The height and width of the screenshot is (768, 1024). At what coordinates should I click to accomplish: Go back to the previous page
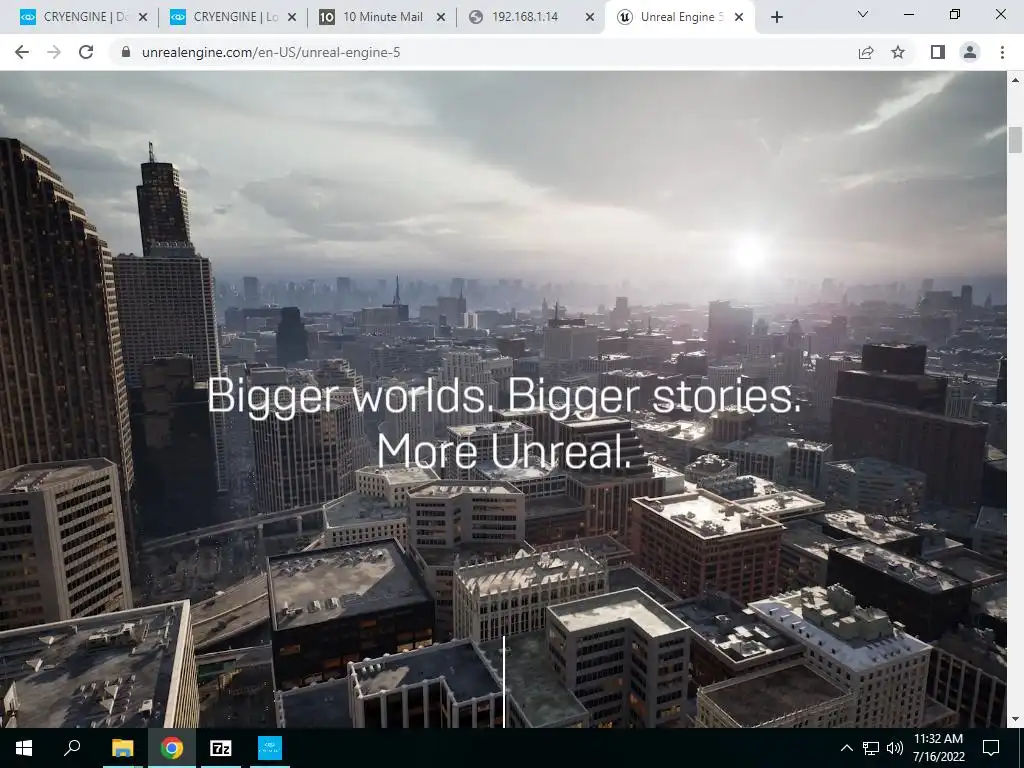pyautogui.click(x=22, y=52)
